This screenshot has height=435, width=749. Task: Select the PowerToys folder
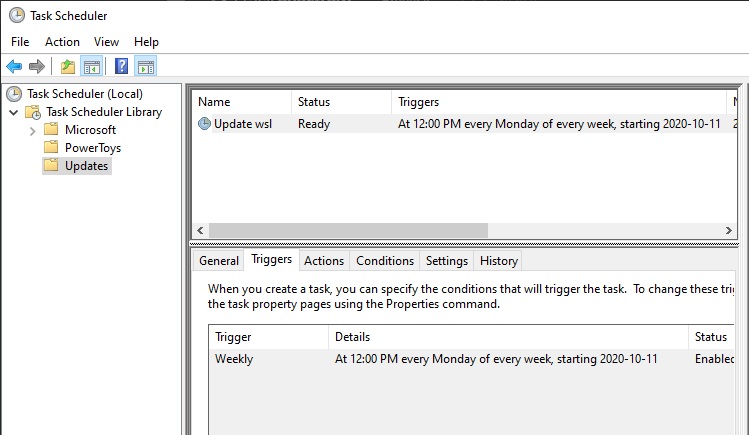click(93, 148)
